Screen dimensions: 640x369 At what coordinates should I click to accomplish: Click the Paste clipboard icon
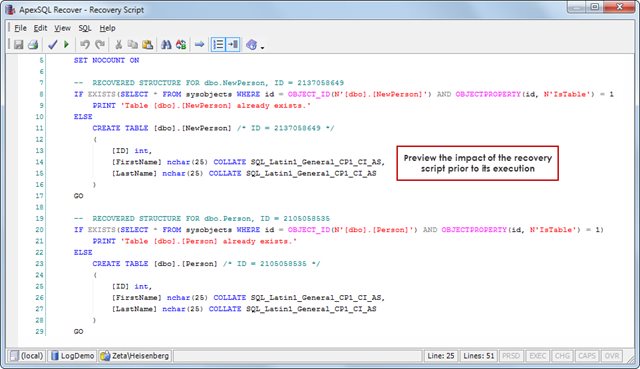(147, 44)
